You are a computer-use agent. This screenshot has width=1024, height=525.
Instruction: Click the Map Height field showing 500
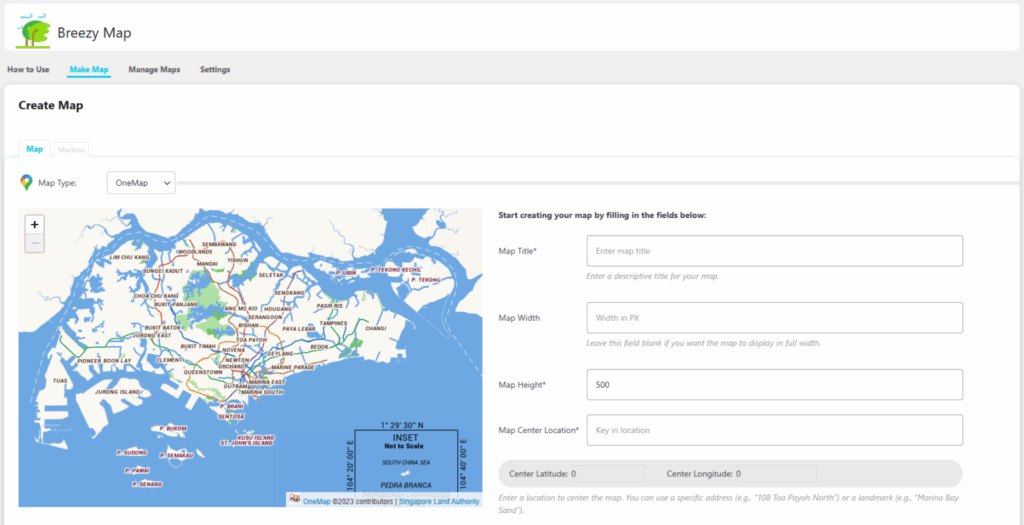pos(774,384)
